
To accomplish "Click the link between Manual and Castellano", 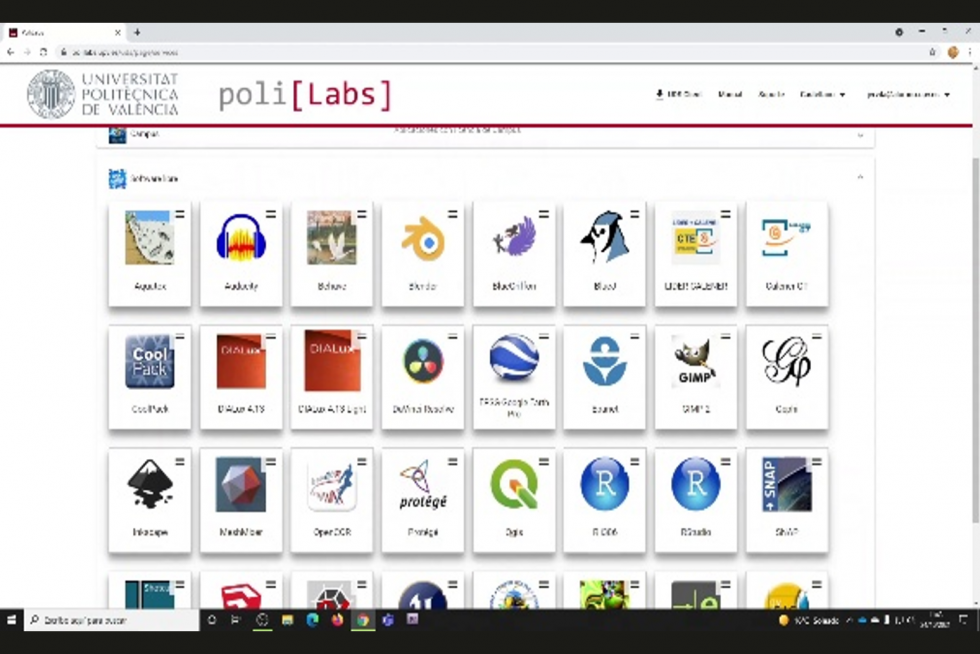I will pos(771,94).
